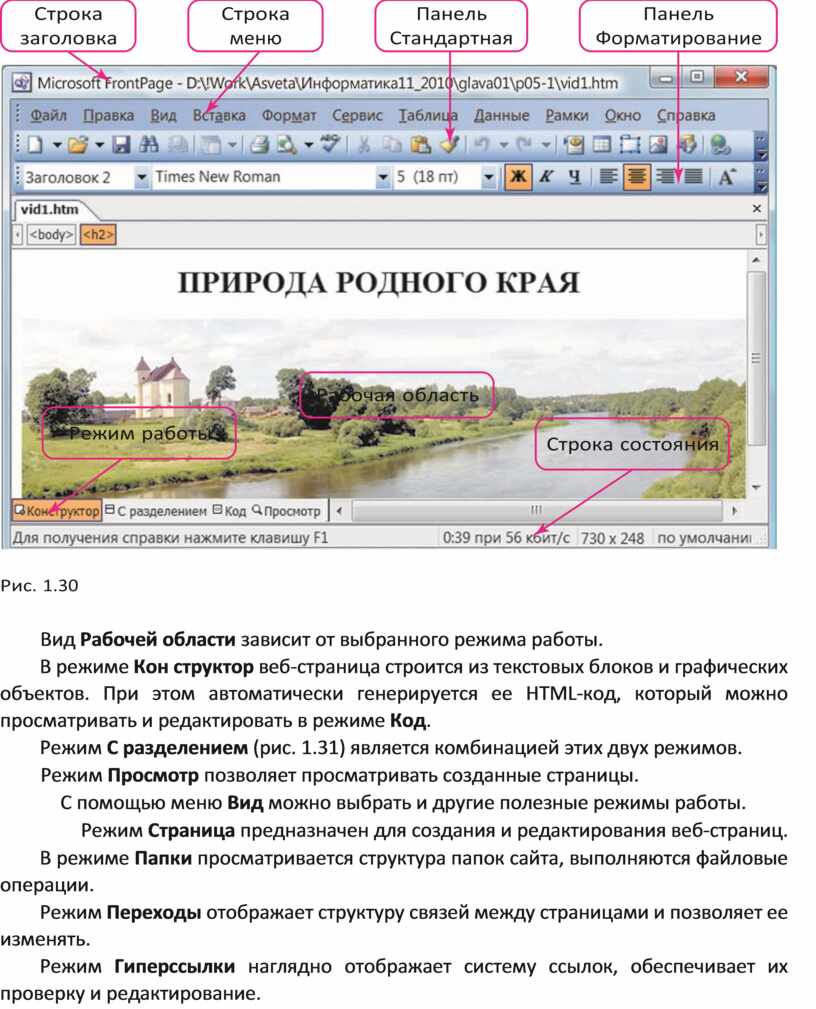The height and width of the screenshot is (1009, 816).
Task: Select the <body> tag button
Action: click(x=51, y=235)
